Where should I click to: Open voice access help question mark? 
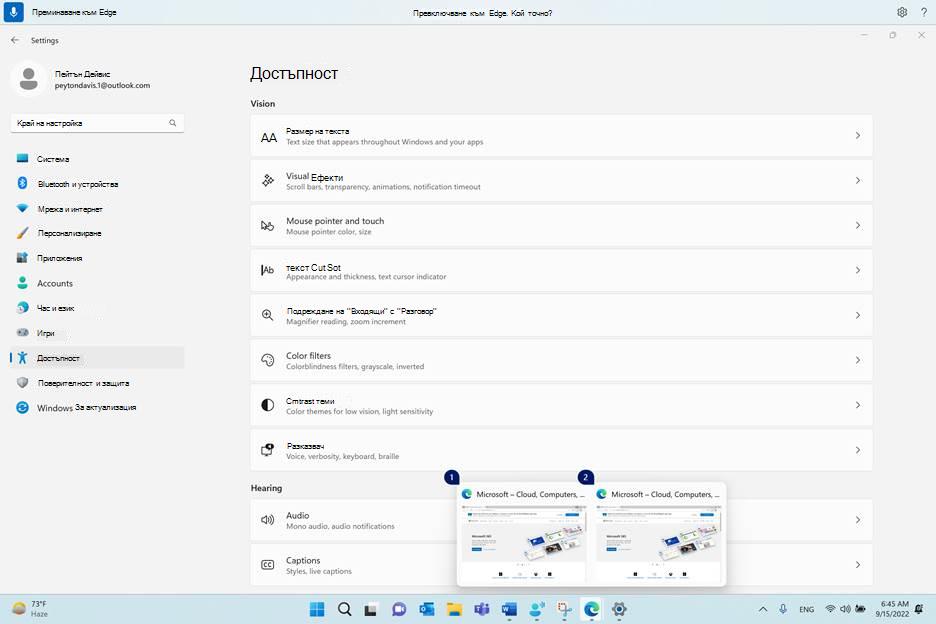click(x=923, y=12)
